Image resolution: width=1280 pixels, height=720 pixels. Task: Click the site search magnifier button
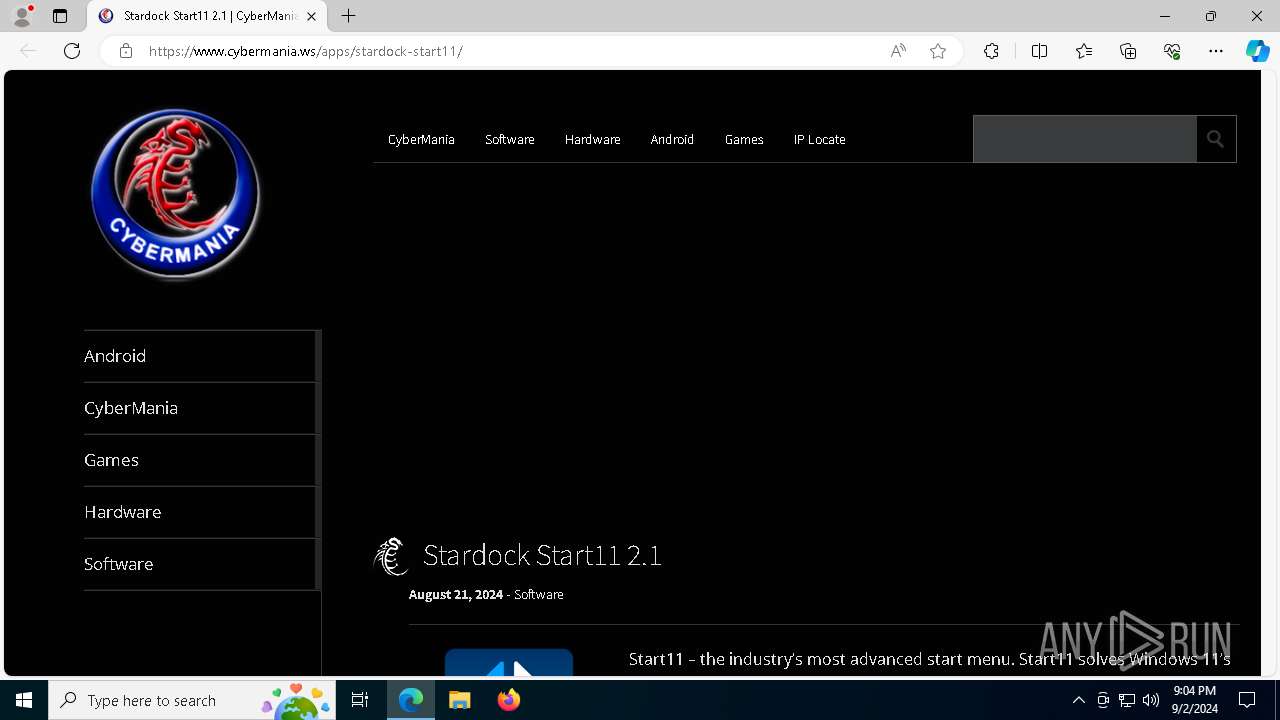coord(1216,139)
